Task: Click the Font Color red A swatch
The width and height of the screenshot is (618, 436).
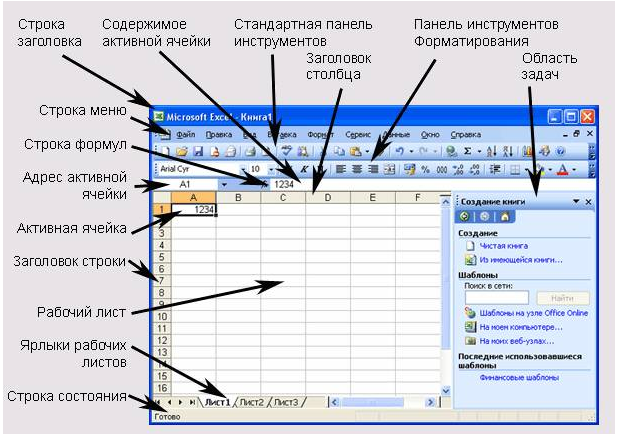Action: [563, 170]
